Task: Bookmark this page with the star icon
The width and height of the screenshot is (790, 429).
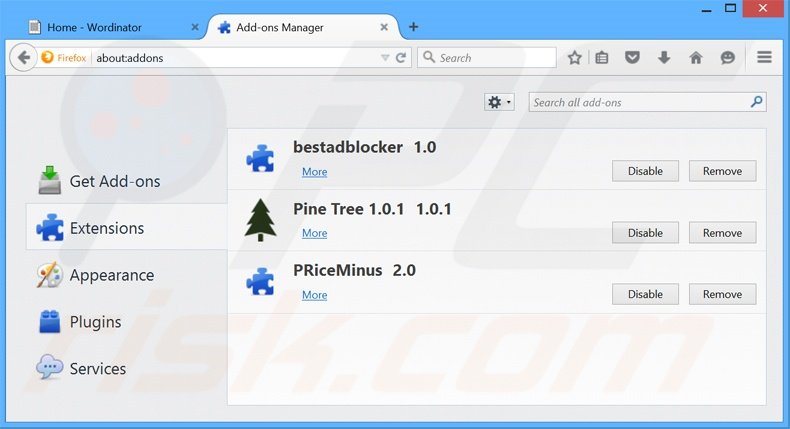Action: 574,57
